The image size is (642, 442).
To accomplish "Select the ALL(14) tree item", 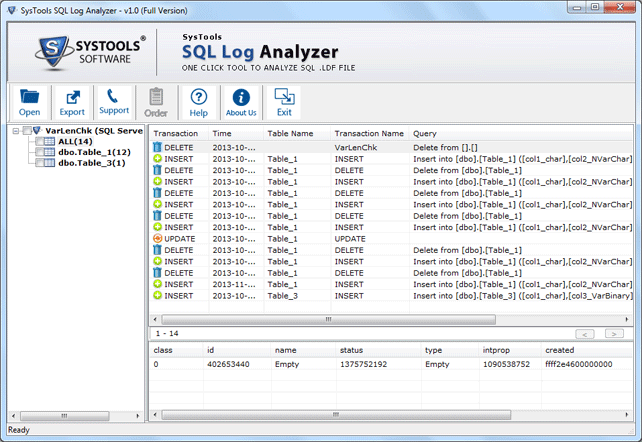I will click(75, 142).
